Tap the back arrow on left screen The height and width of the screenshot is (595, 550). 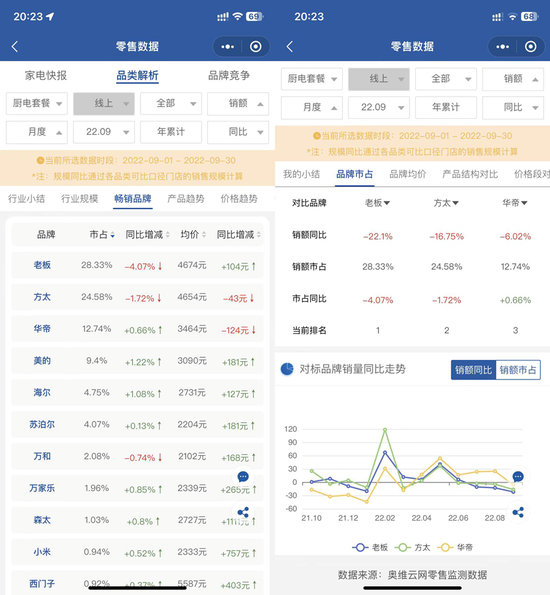15,47
